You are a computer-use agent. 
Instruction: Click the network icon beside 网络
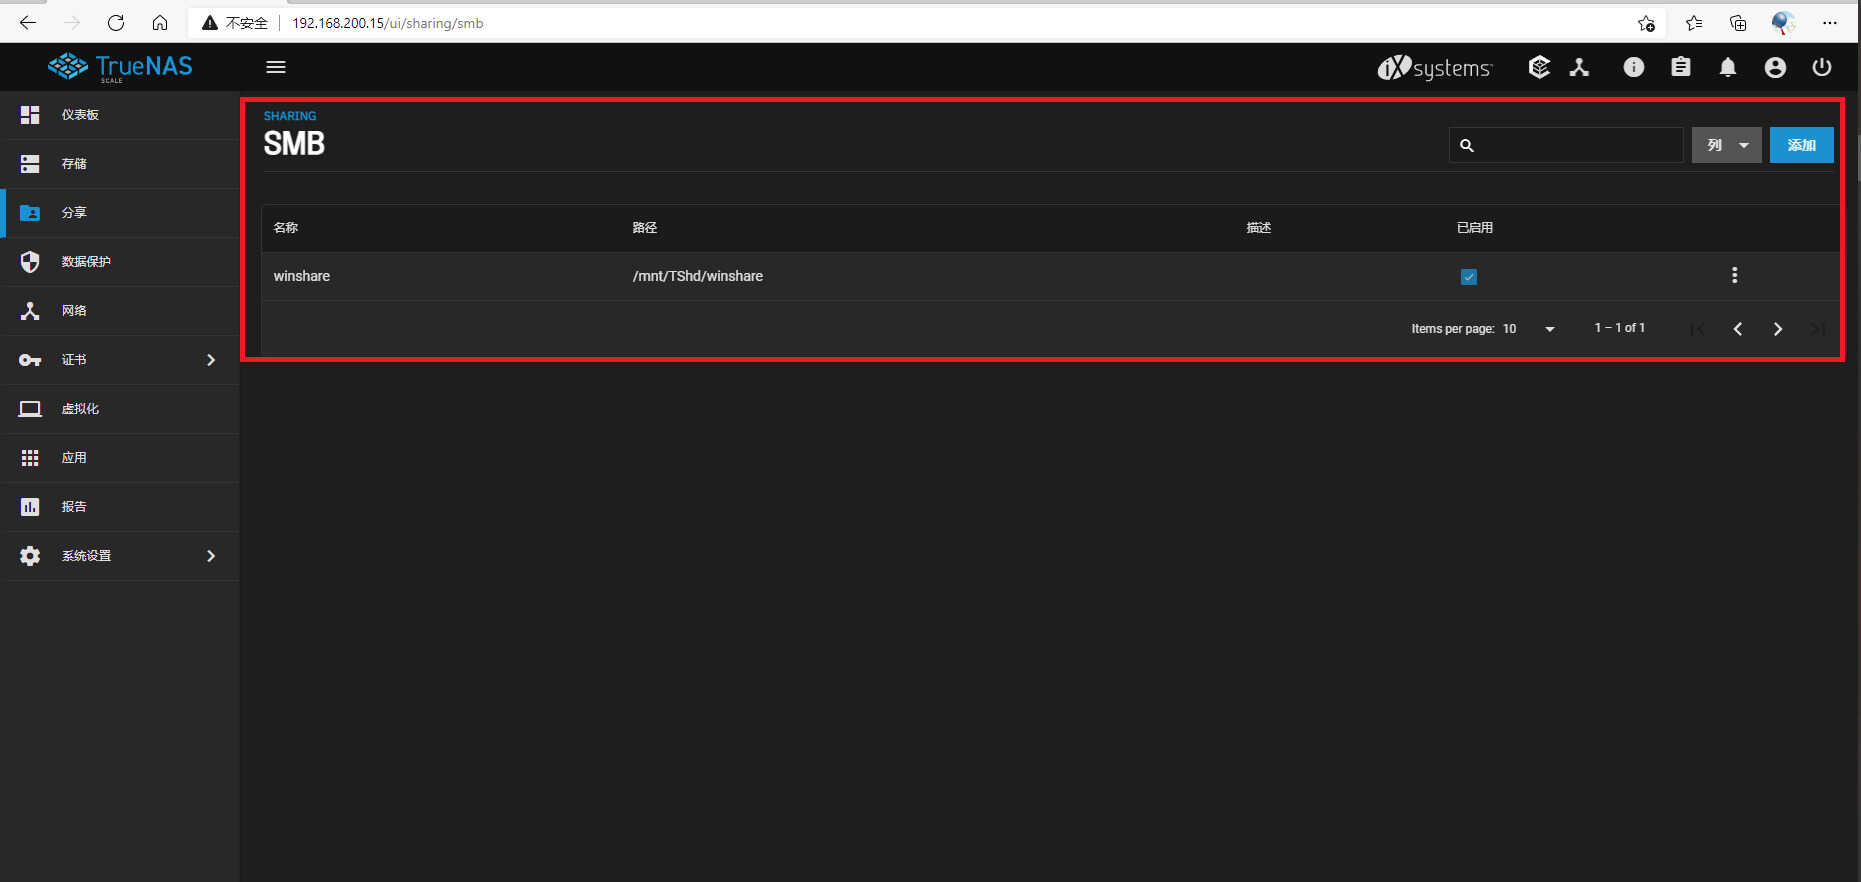[30, 311]
